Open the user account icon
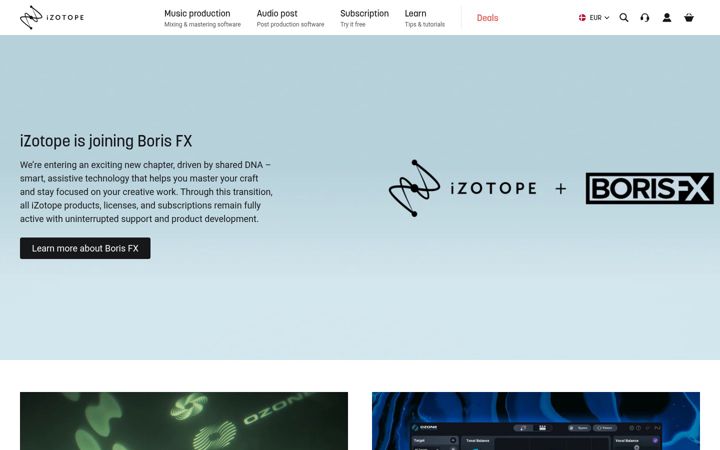 tap(667, 17)
